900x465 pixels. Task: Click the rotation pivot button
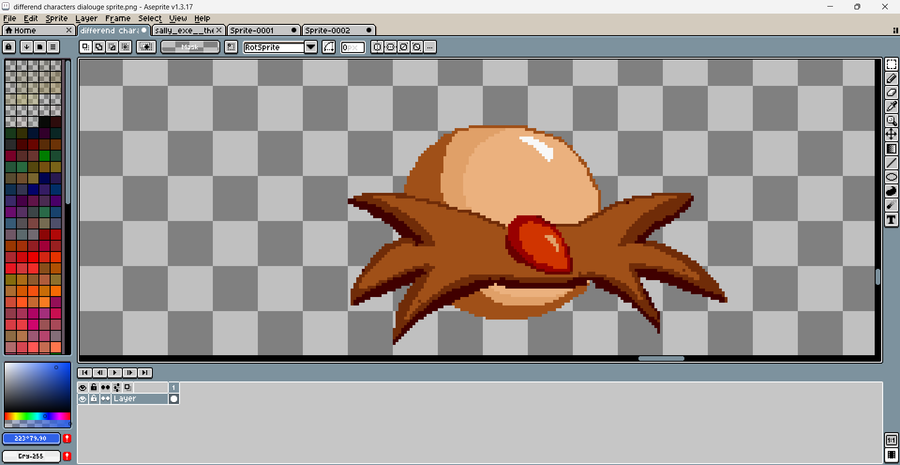231,47
